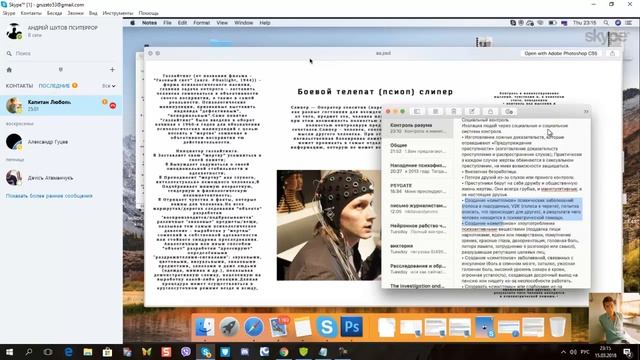The height and width of the screenshot is (360, 640).
Task: Open the Mac View menu
Action: [x=222, y=23]
